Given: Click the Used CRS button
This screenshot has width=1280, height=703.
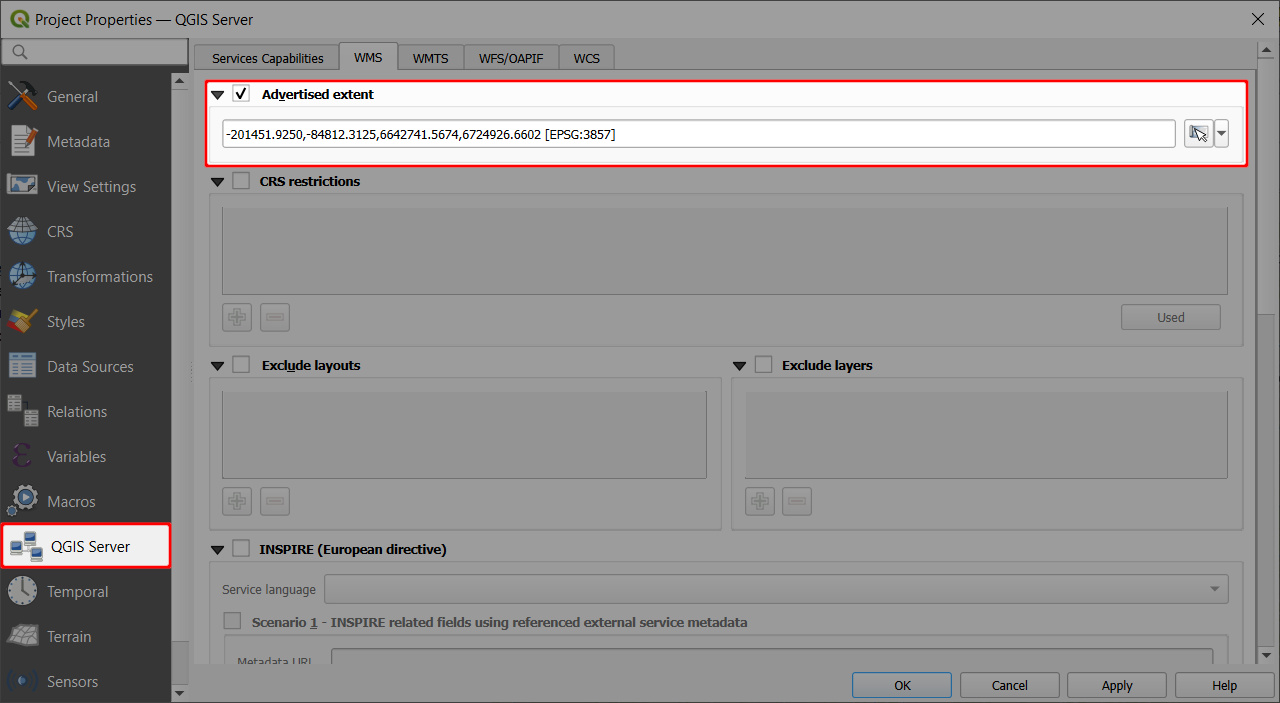Looking at the screenshot, I should point(1171,317).
